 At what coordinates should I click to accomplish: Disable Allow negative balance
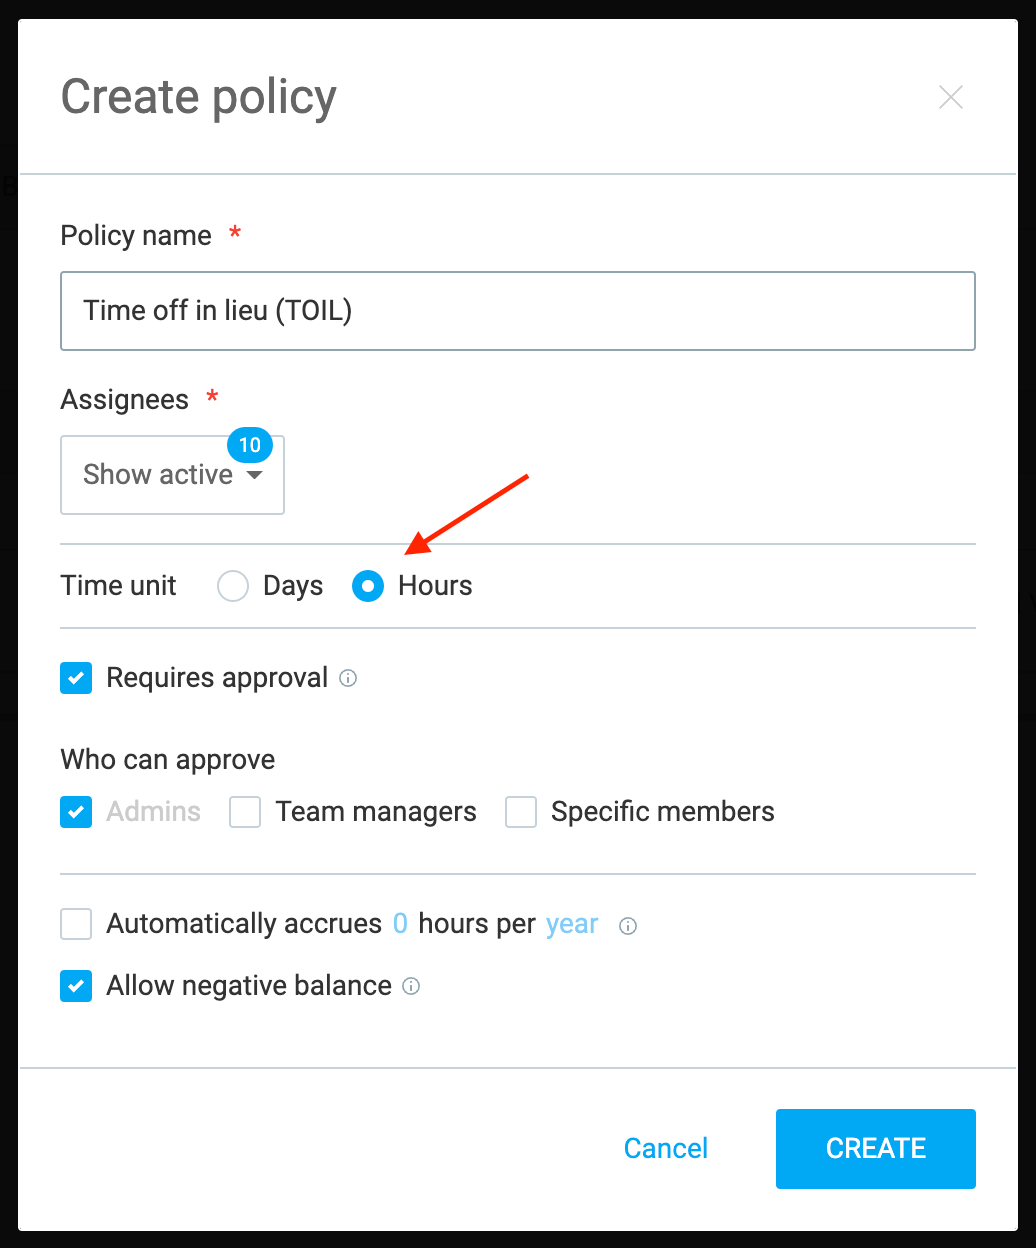pos(76,986)
